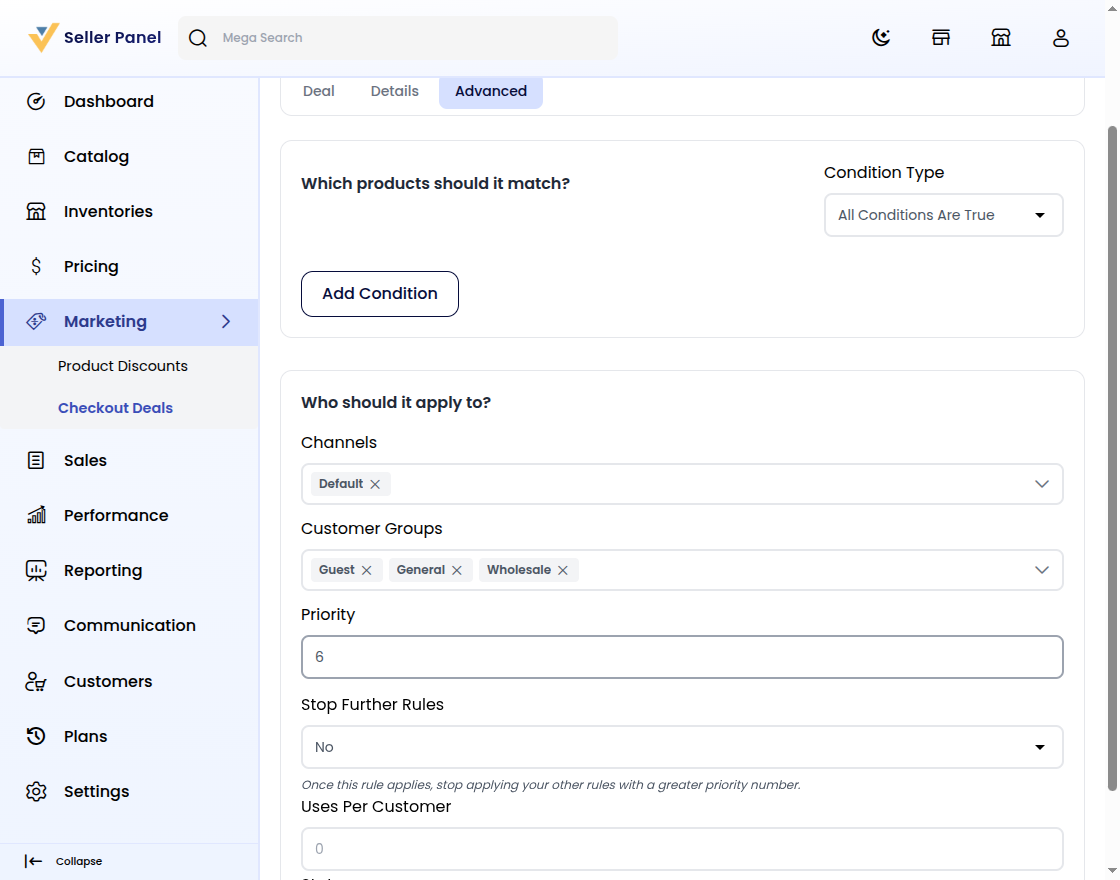Click the Catalog icon in the sidebar
The width and height of the screenshot is (1120, 880).
tap(36, 156)
